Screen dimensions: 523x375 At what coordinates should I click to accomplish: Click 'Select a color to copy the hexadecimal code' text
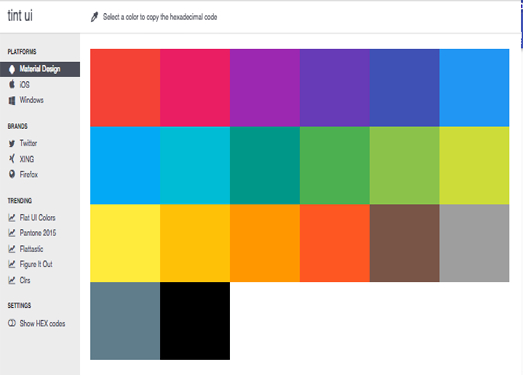point(160,17)
